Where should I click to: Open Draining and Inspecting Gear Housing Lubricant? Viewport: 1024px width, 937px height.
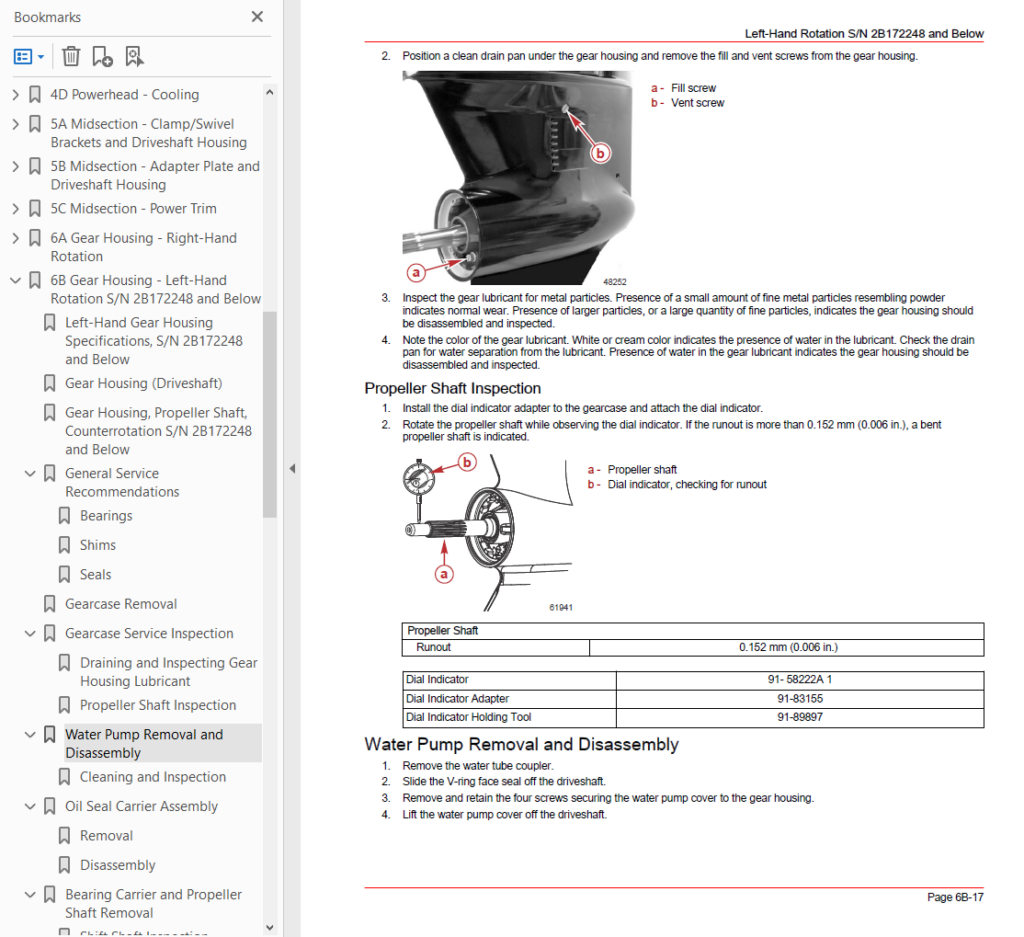(168, 672)
